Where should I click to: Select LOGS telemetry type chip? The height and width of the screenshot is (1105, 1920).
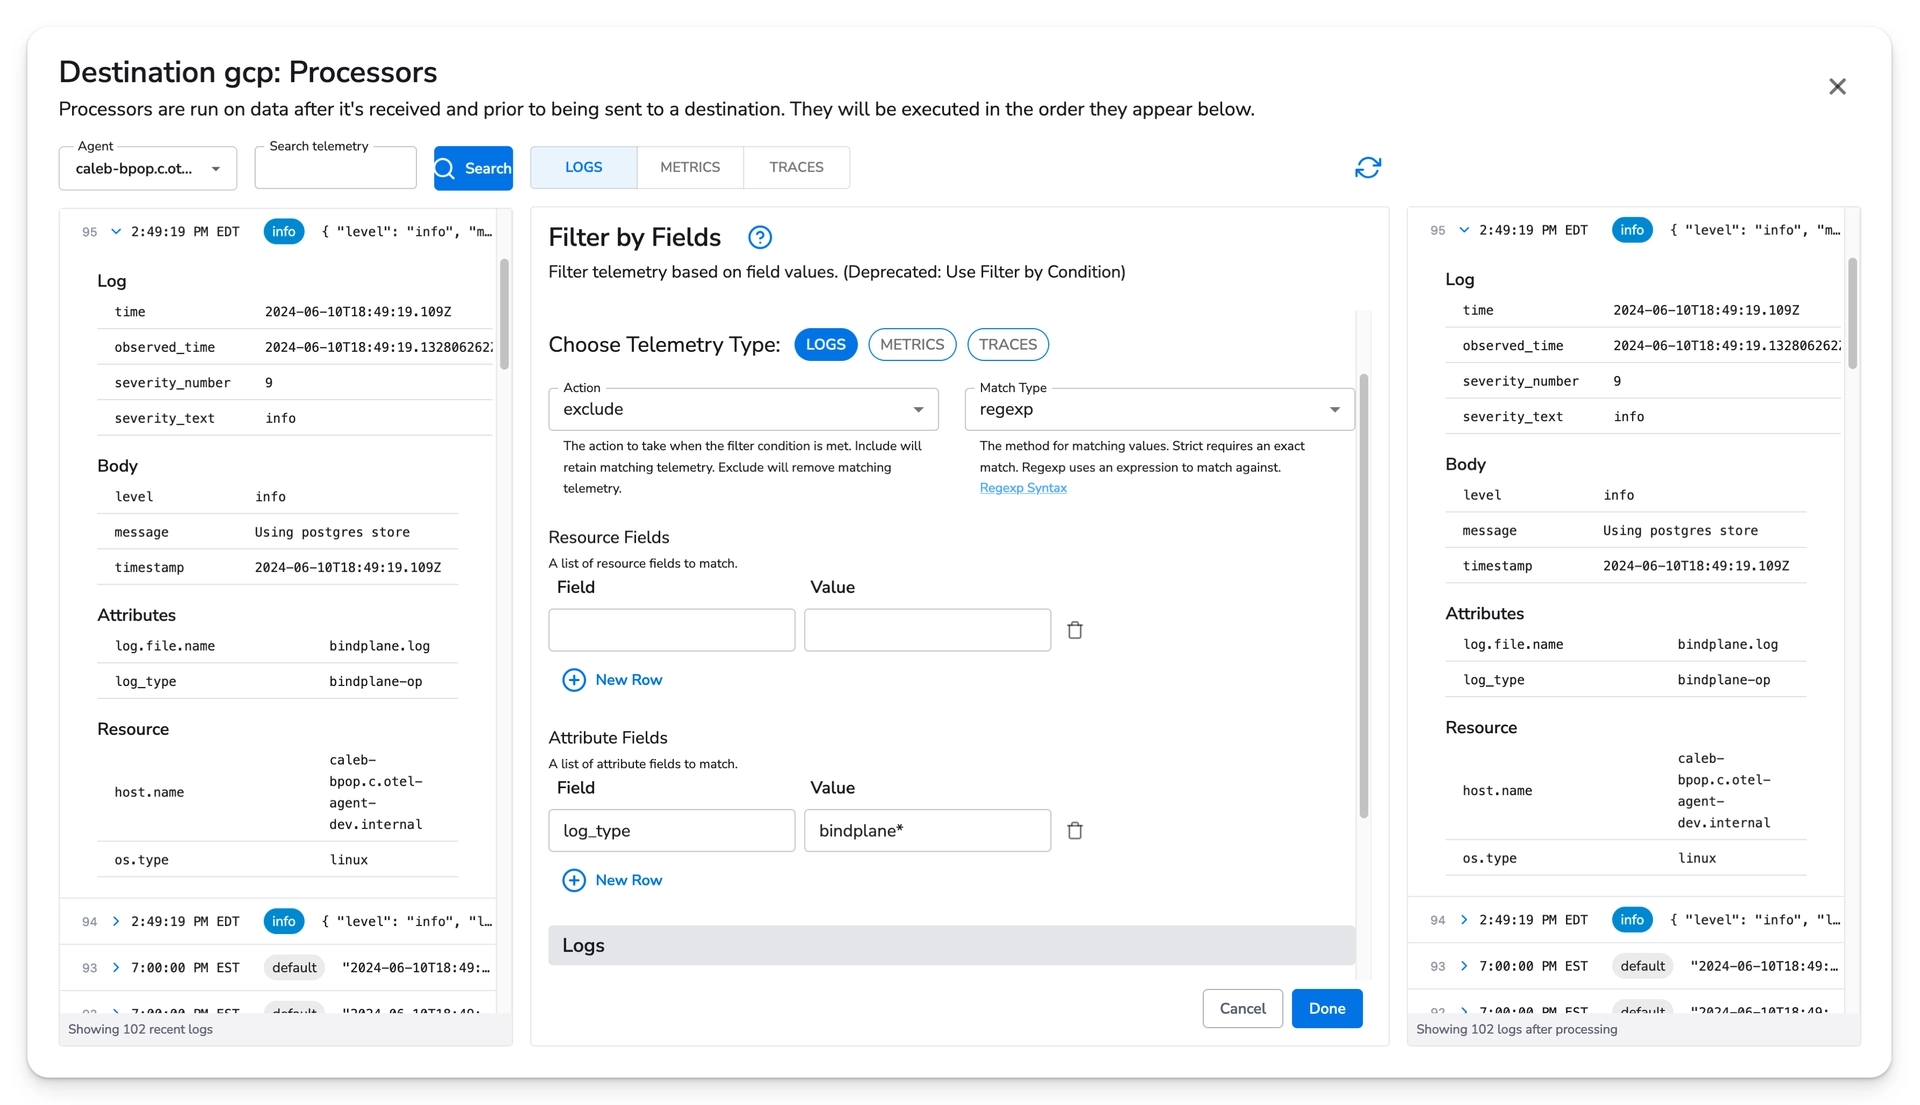825,345
